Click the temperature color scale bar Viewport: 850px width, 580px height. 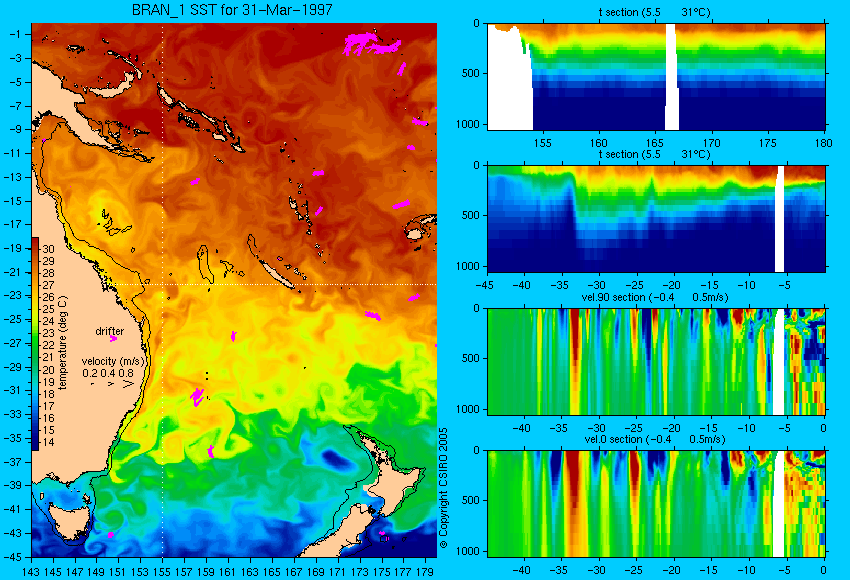pos(35,344)
